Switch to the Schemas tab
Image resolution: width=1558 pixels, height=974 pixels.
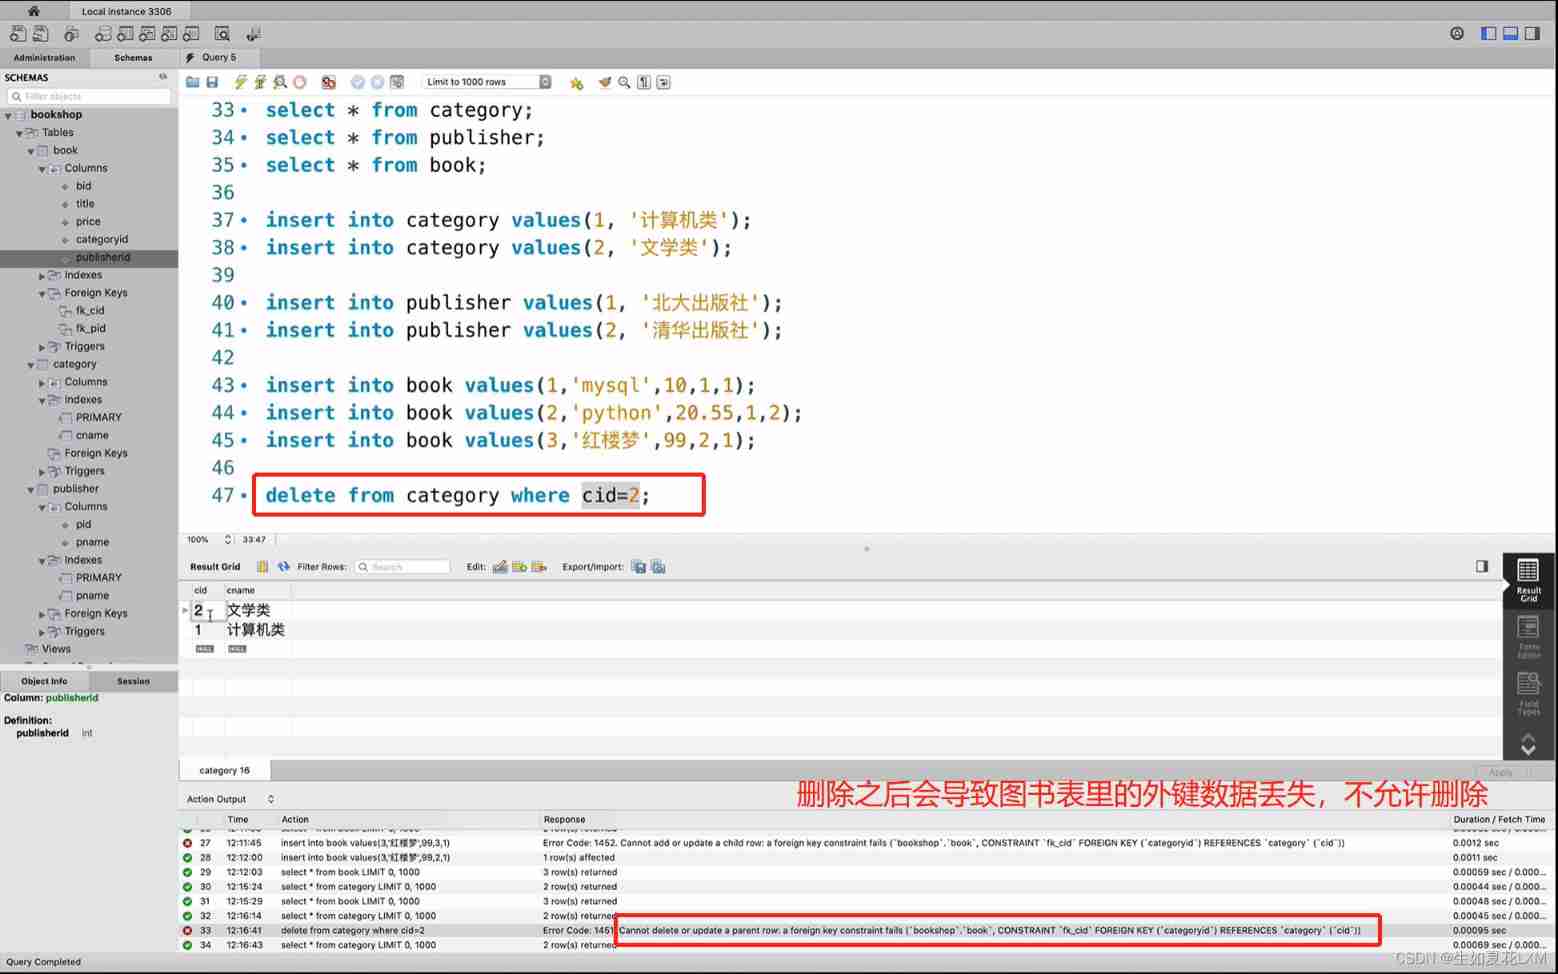133,57
